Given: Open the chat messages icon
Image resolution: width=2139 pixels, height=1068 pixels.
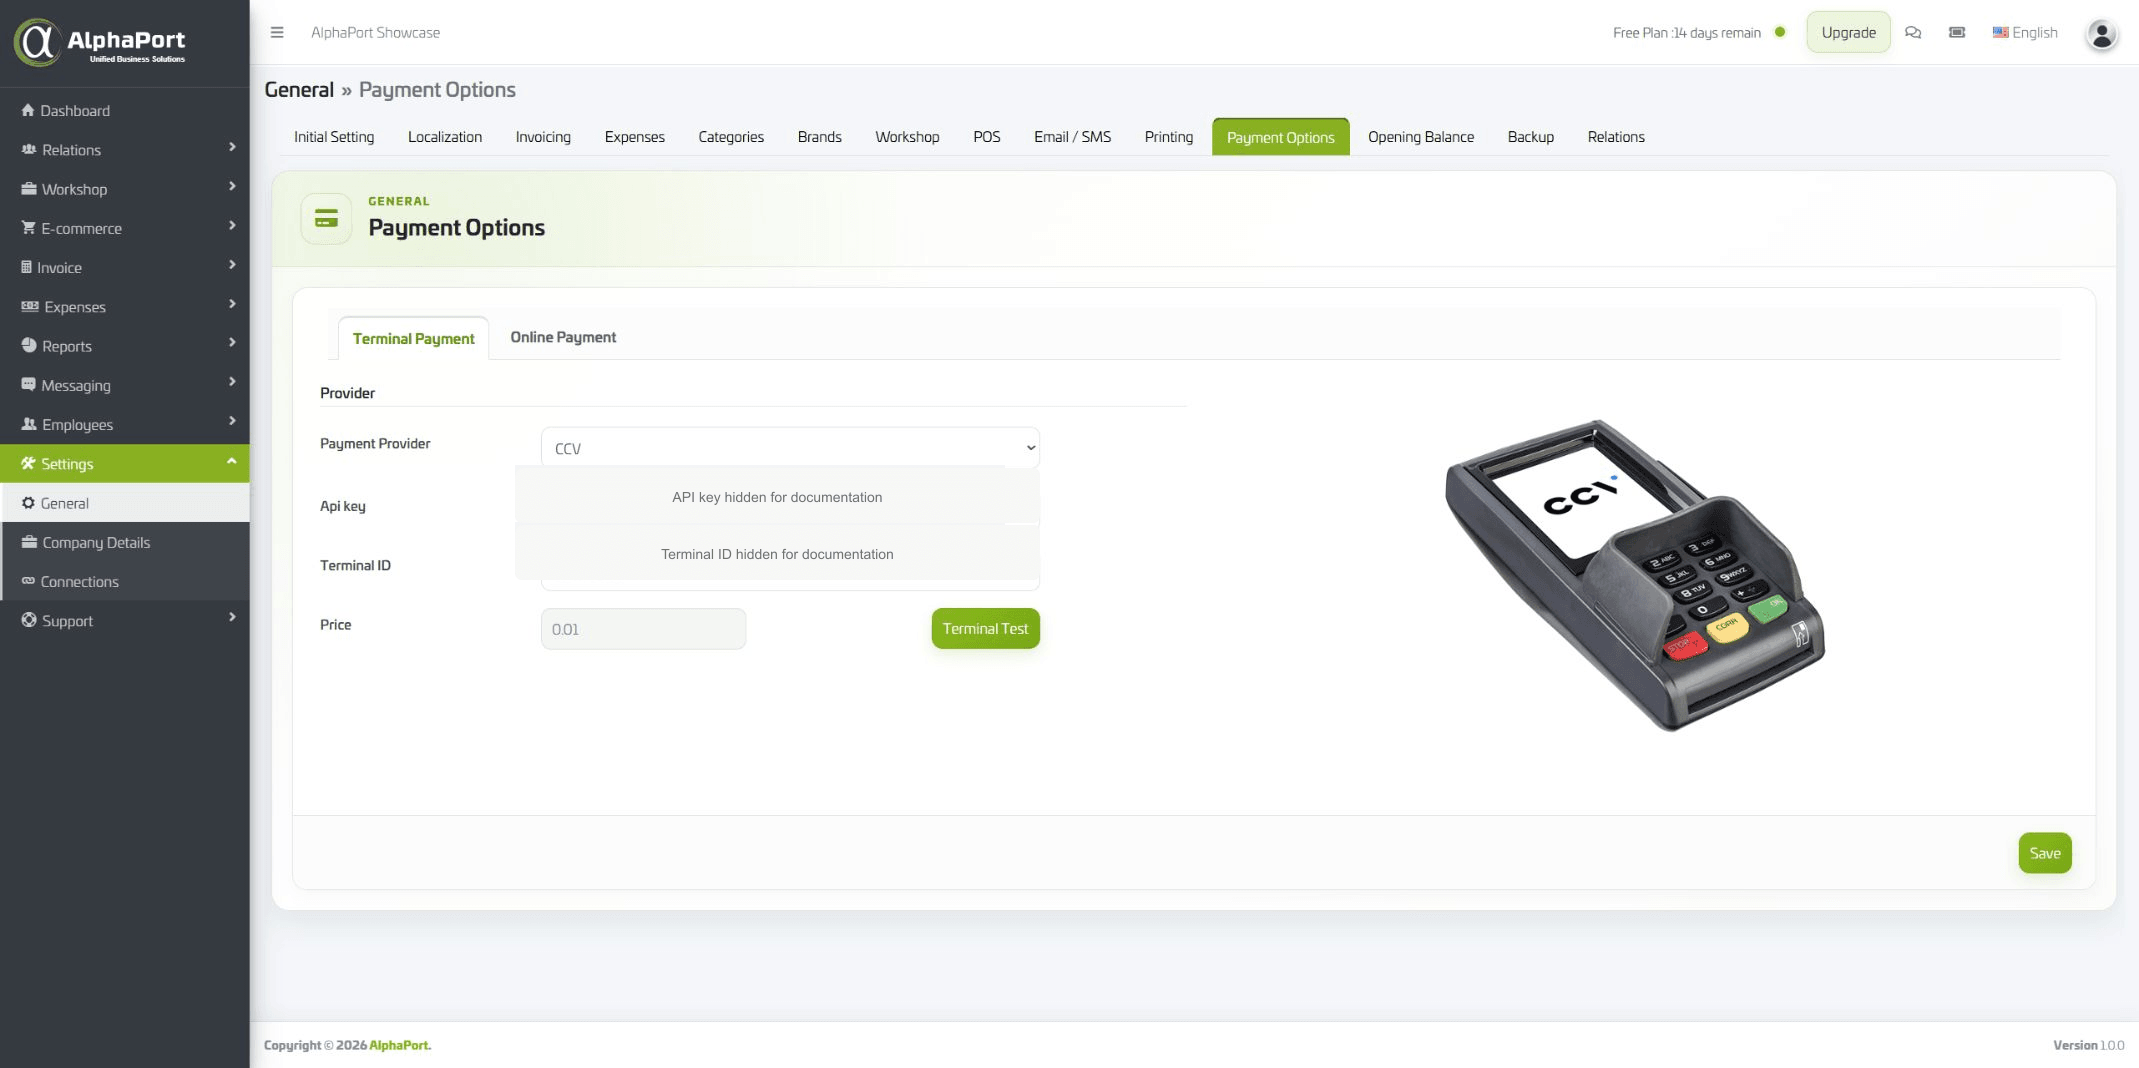Looking at the screenshot, I should point(1913,32).
